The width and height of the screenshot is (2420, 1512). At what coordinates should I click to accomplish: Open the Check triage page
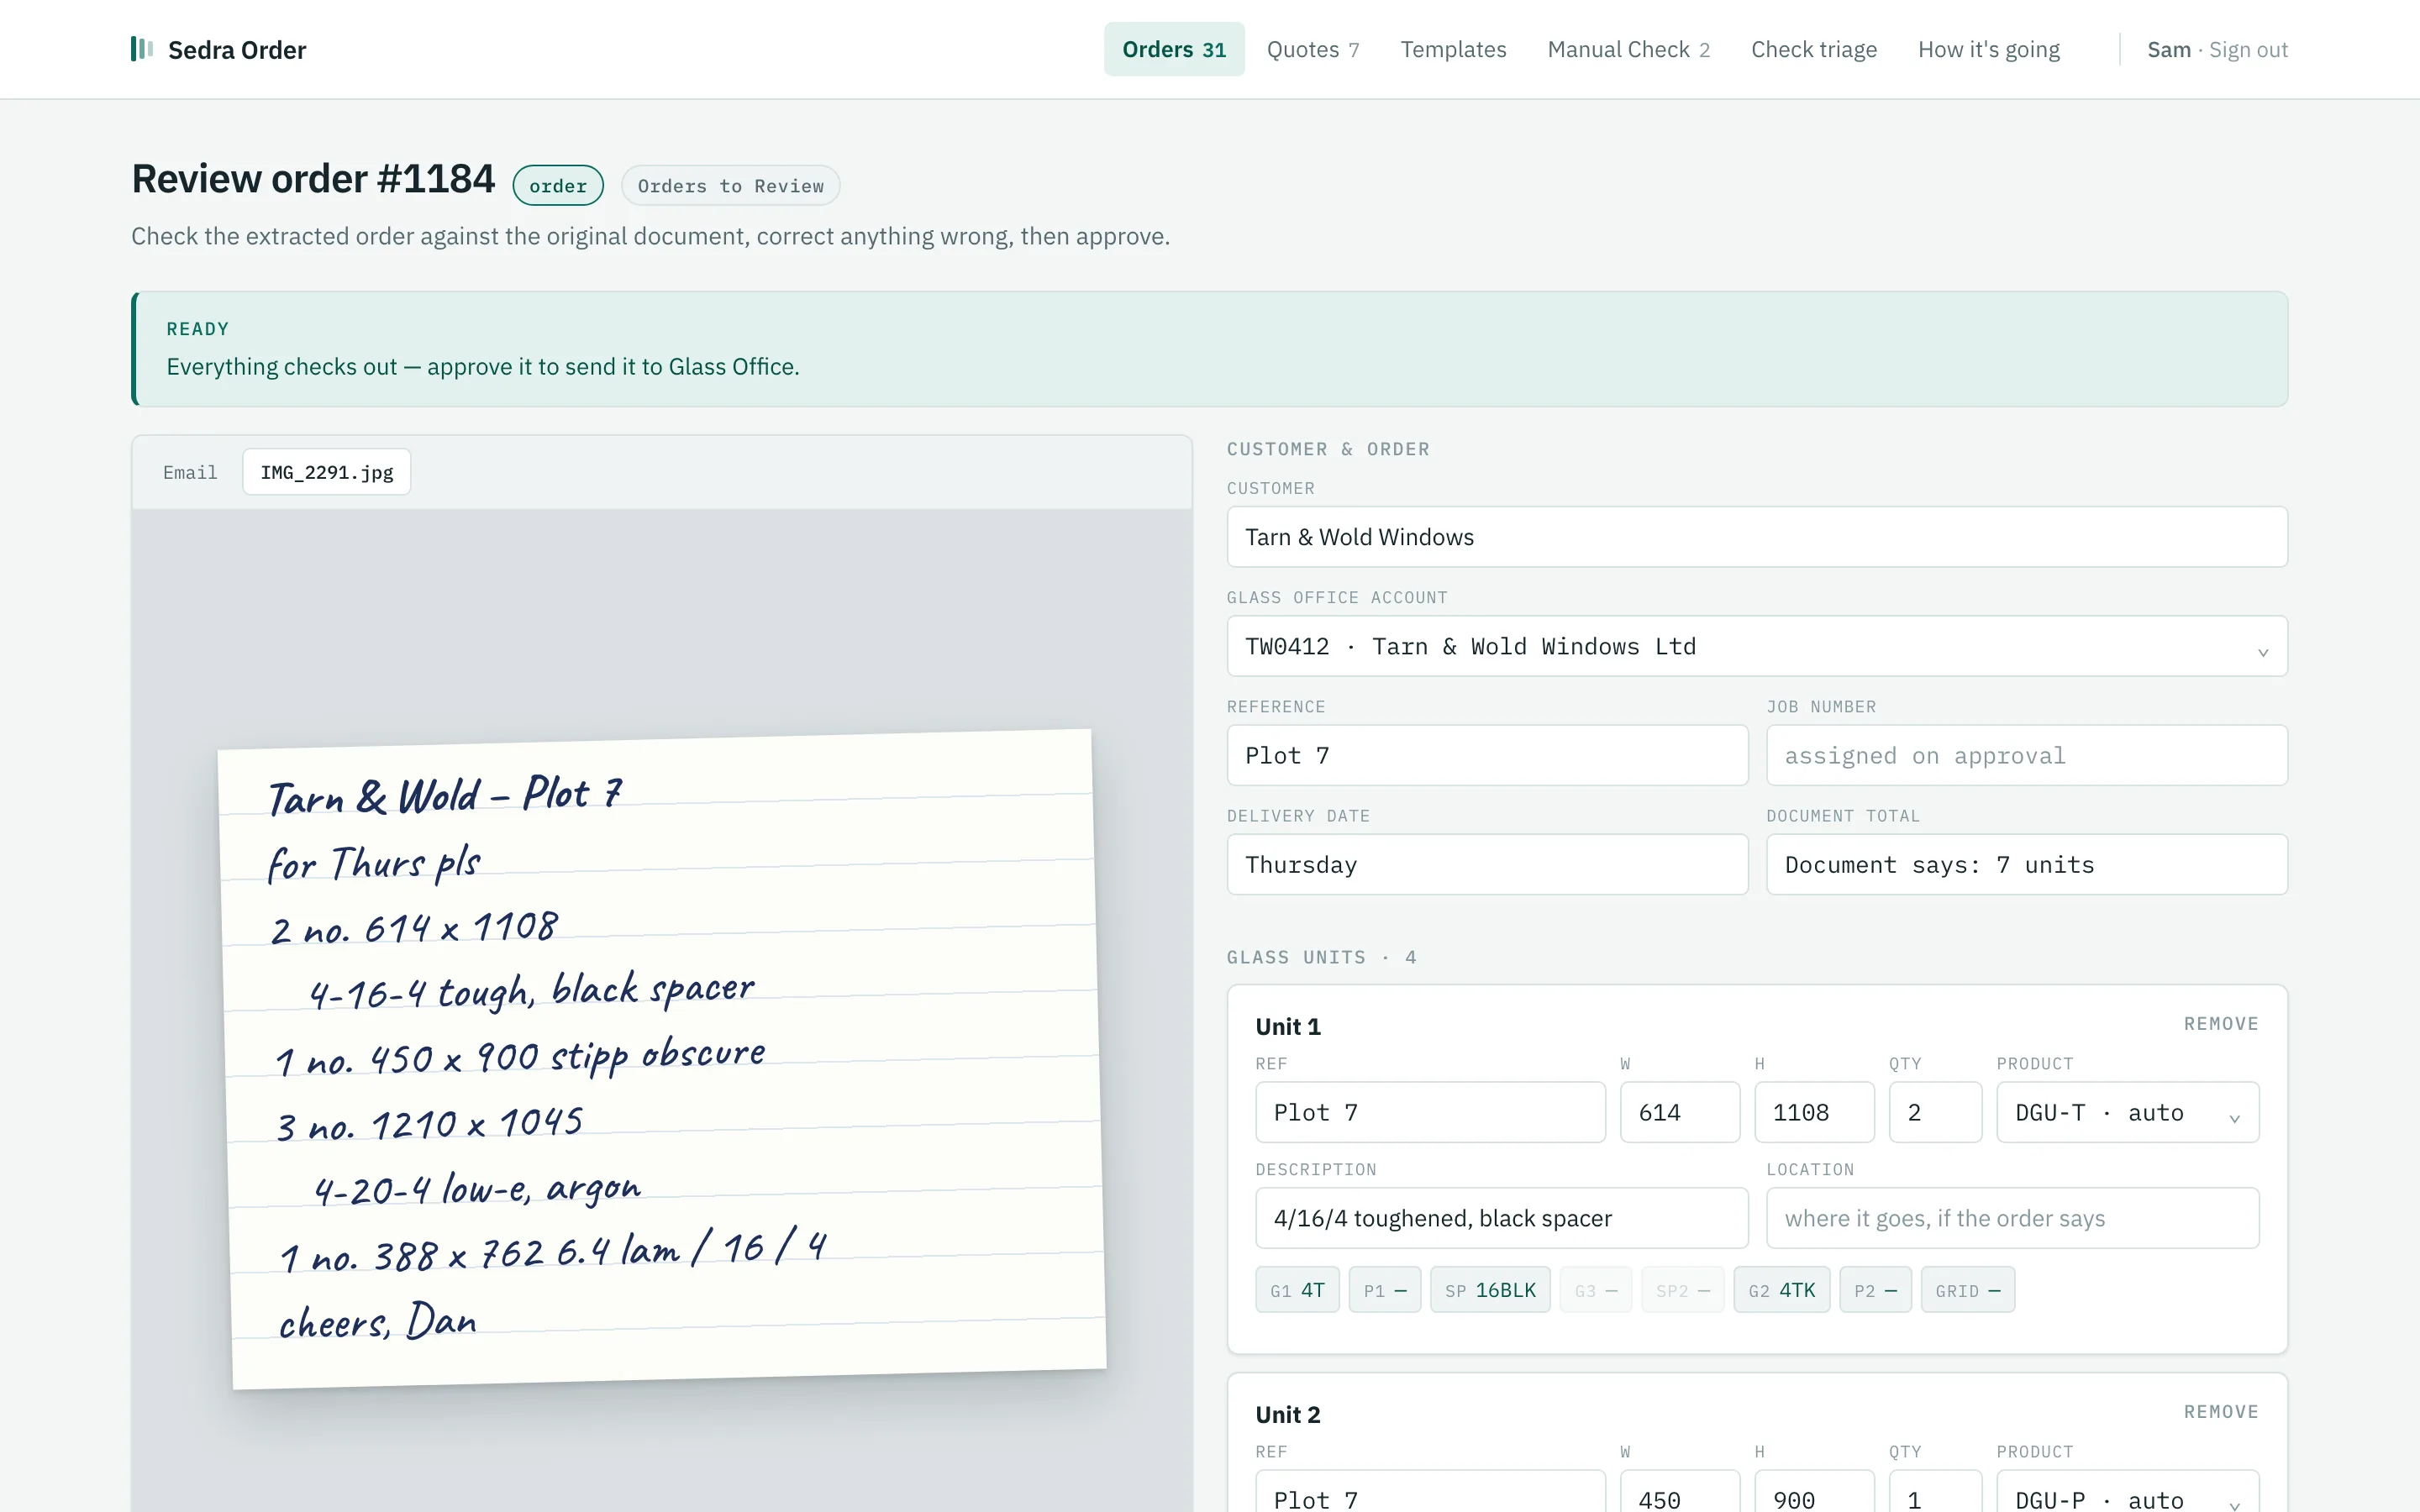click(1814, 49)
